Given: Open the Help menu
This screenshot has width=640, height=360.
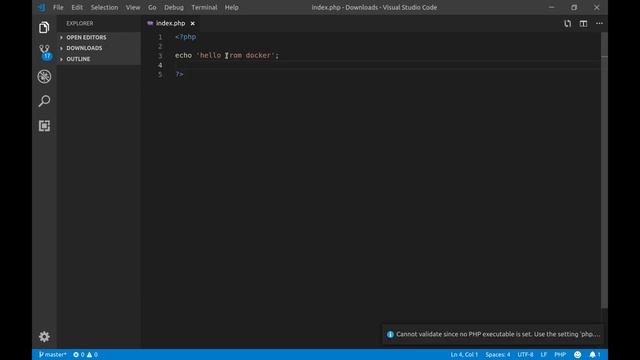Looking at the screenshot, I should pos(231,7).
